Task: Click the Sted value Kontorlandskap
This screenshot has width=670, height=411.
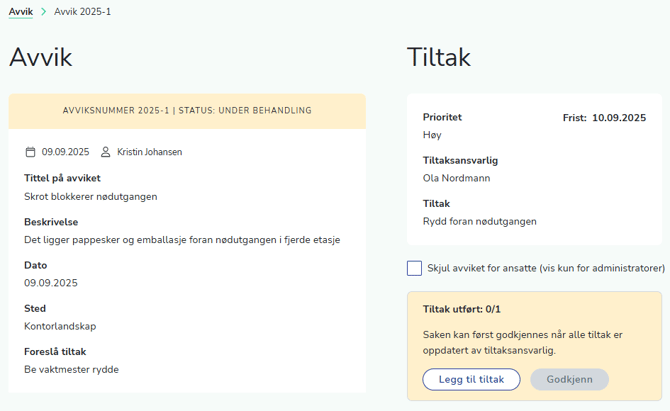Action: 60,326
